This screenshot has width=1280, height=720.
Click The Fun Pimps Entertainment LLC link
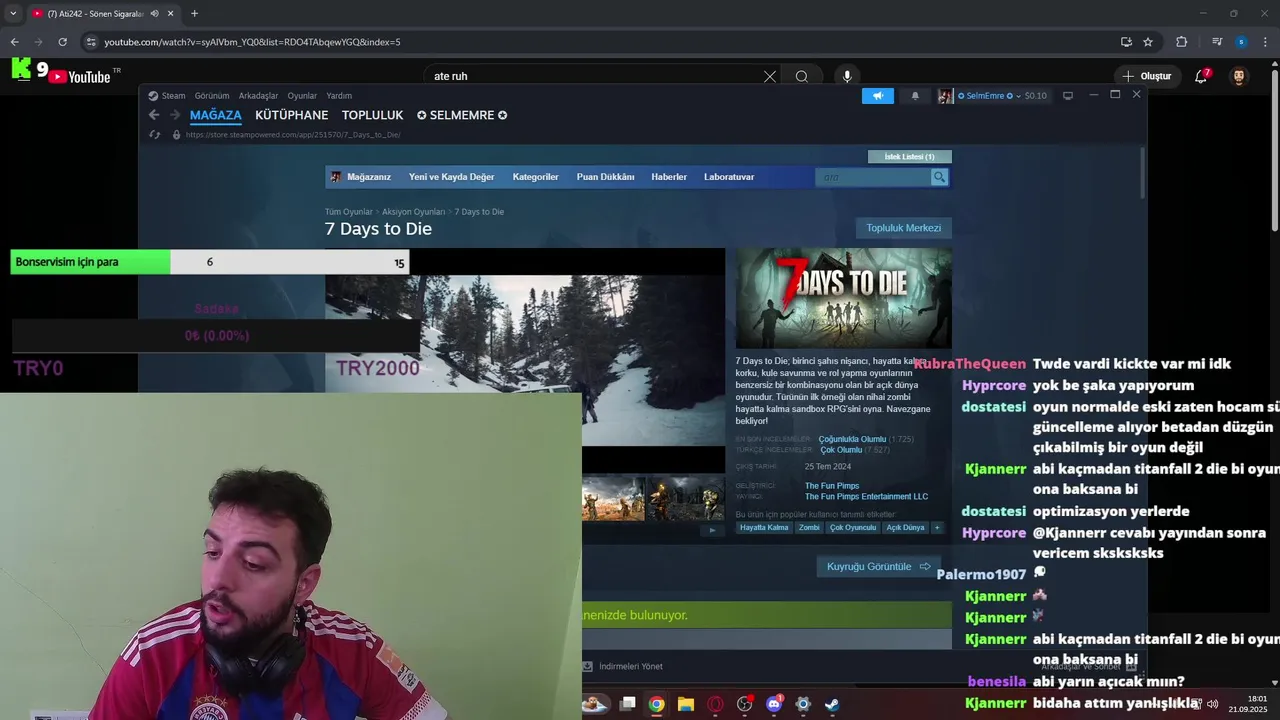[866, 496]
